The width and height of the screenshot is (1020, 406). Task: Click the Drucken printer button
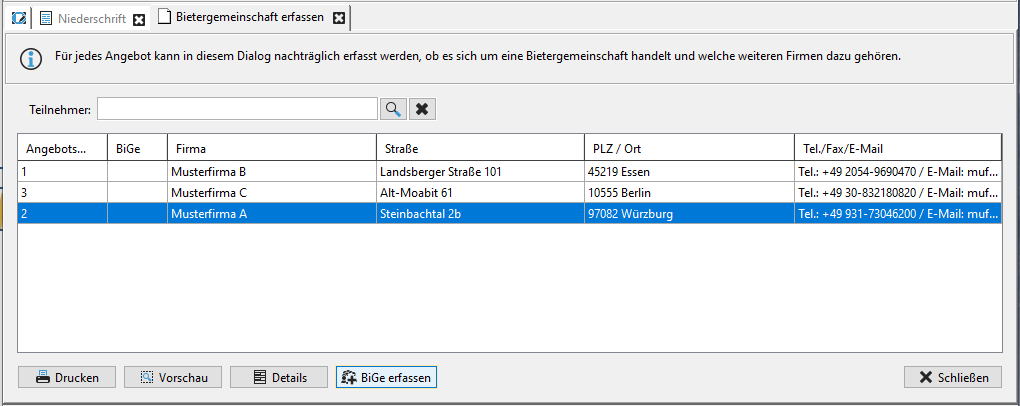click(x=67, y=377)
